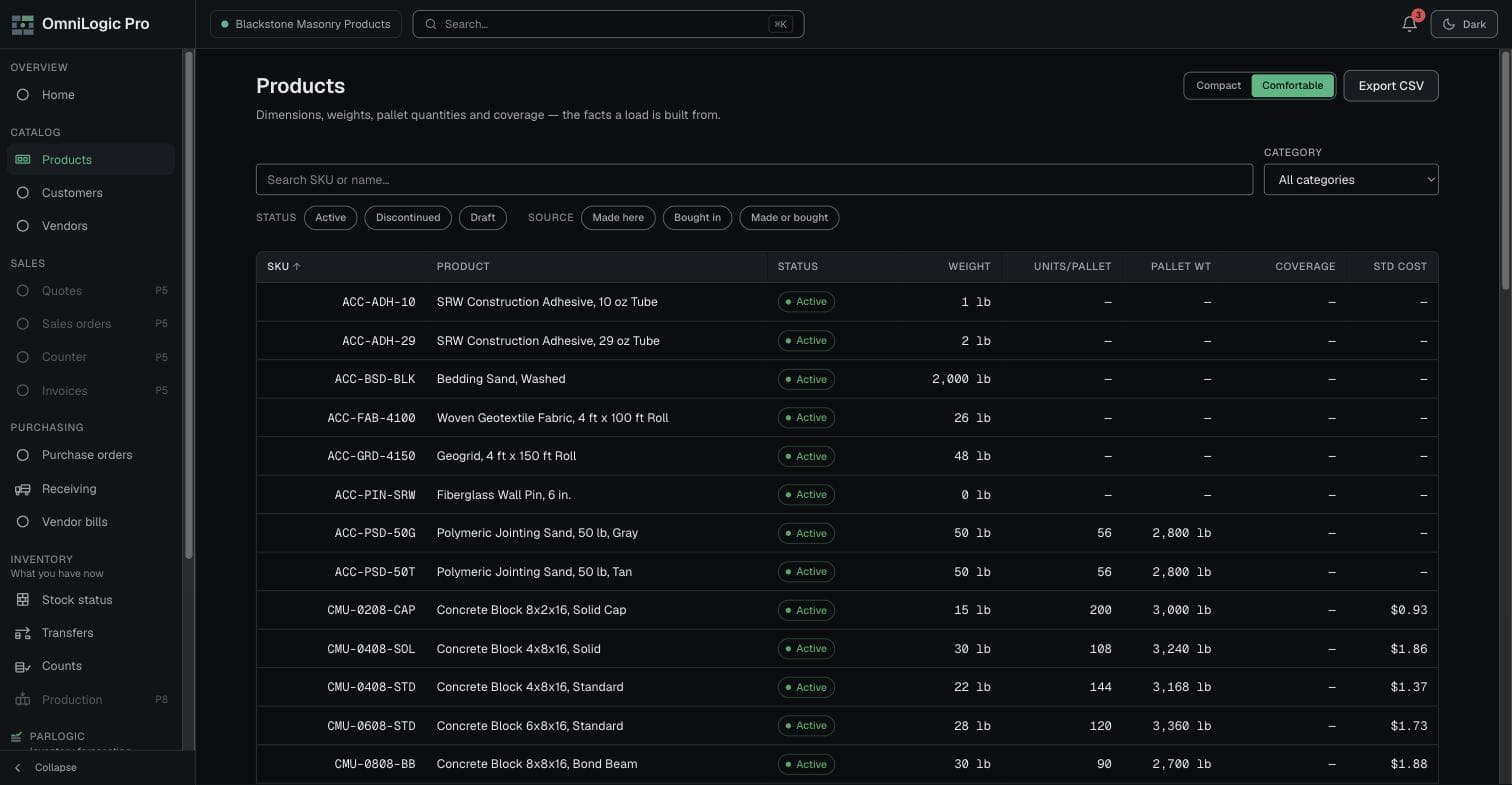Open CMU-0808-BB product row

pyautogui.click(x=847, y=764)
